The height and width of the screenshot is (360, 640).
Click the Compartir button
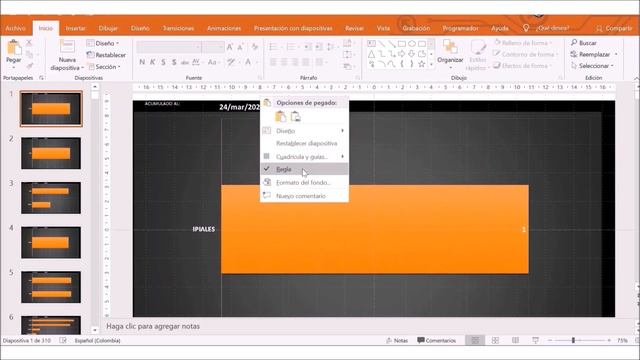(x=614, y=28)
